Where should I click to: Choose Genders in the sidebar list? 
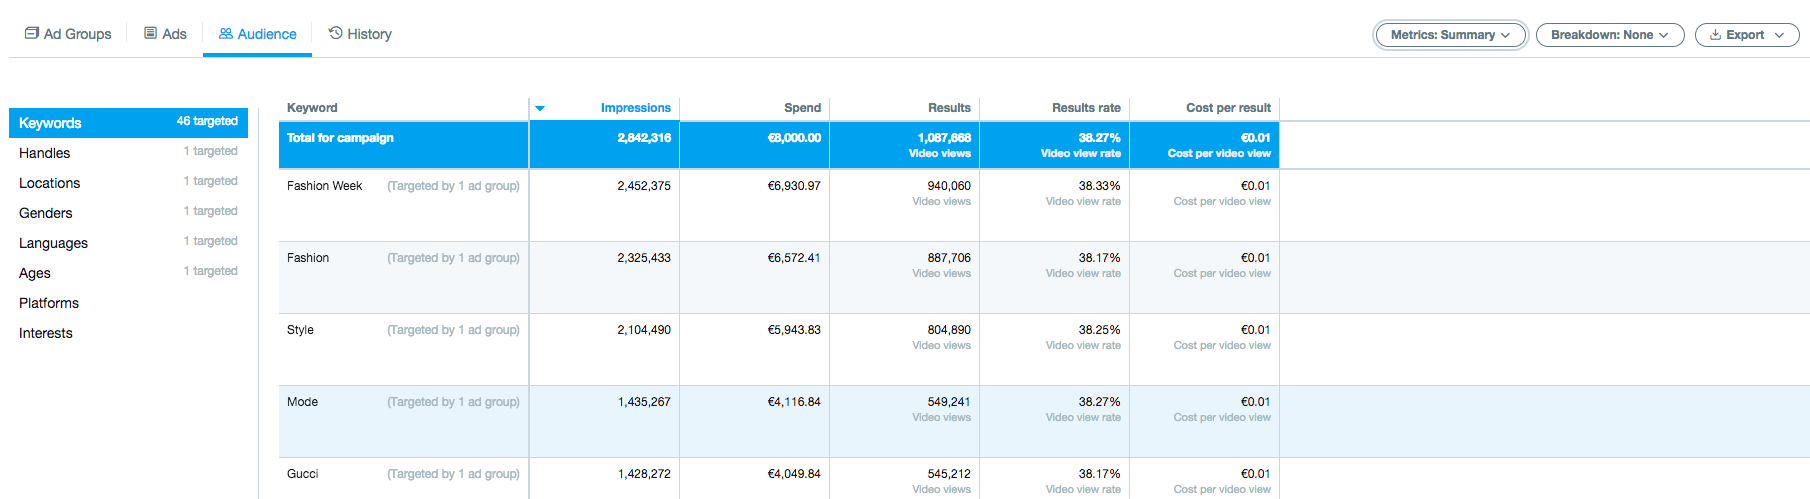(x=46, y=213)
